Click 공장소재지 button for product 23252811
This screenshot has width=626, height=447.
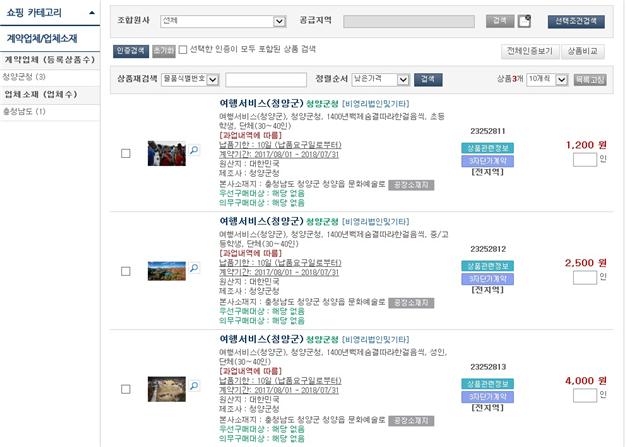point(411,185)
